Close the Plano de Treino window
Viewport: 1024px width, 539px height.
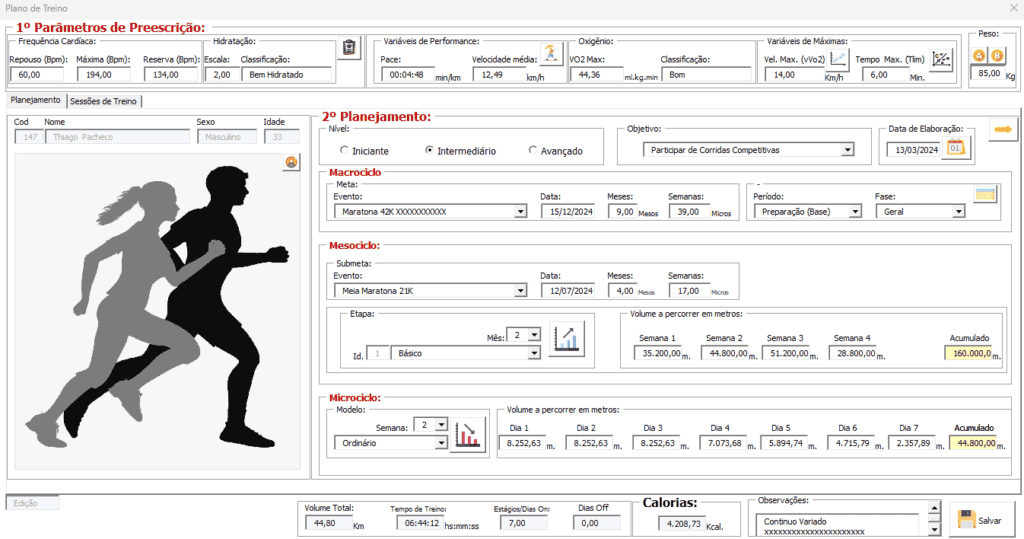tap(1014, 8)
